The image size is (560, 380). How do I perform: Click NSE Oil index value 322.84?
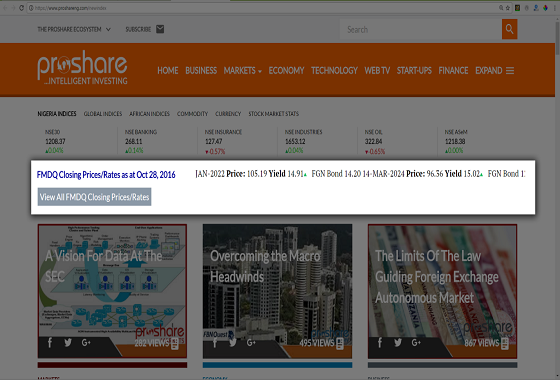(374, 141)
